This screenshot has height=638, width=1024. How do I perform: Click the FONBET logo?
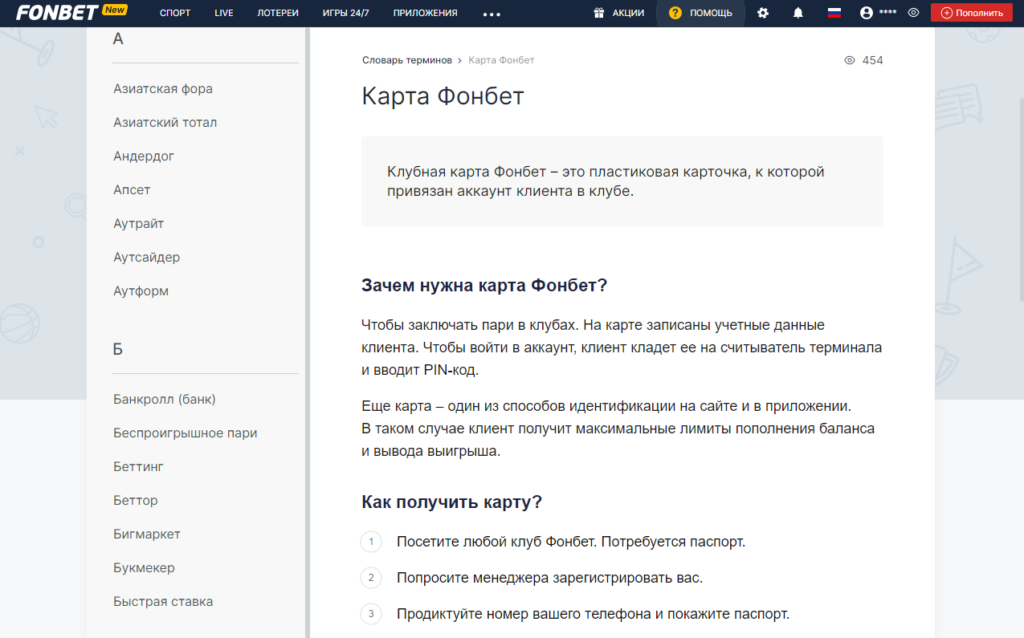click(x=57, y=12)
